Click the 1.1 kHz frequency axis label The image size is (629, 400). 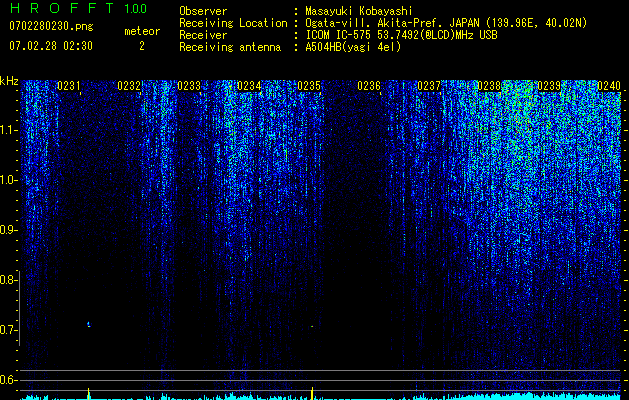pyautogui.click(x=8, y=130)
